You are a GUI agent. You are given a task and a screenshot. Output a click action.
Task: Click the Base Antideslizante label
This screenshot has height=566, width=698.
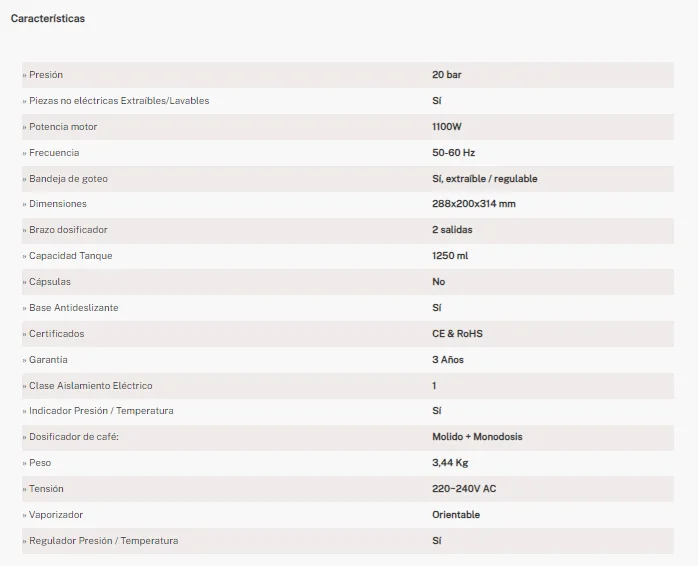[x=73, y=308]
